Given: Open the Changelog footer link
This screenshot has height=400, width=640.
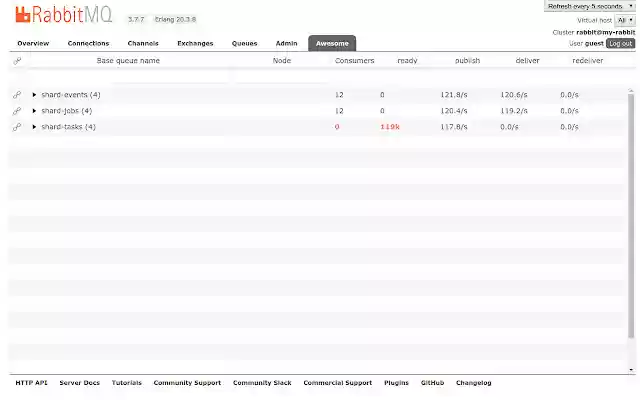Looking at the screenshot, I should click(x=473, y=383).
